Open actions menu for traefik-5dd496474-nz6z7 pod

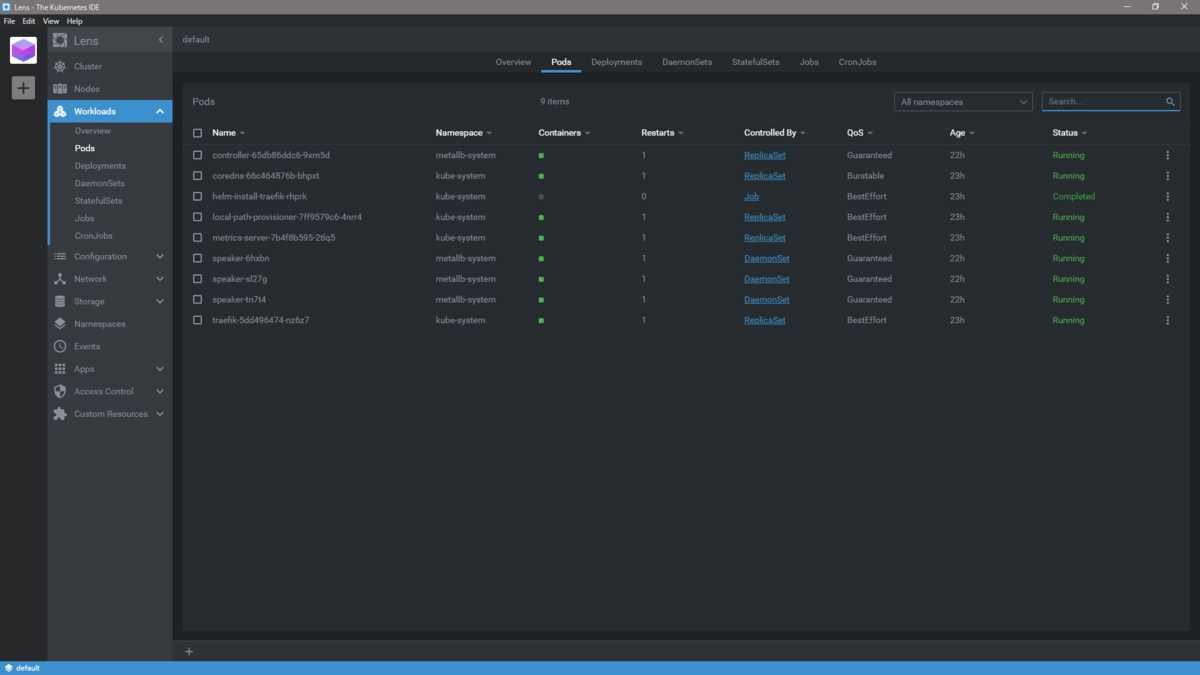coord(1167,320)
